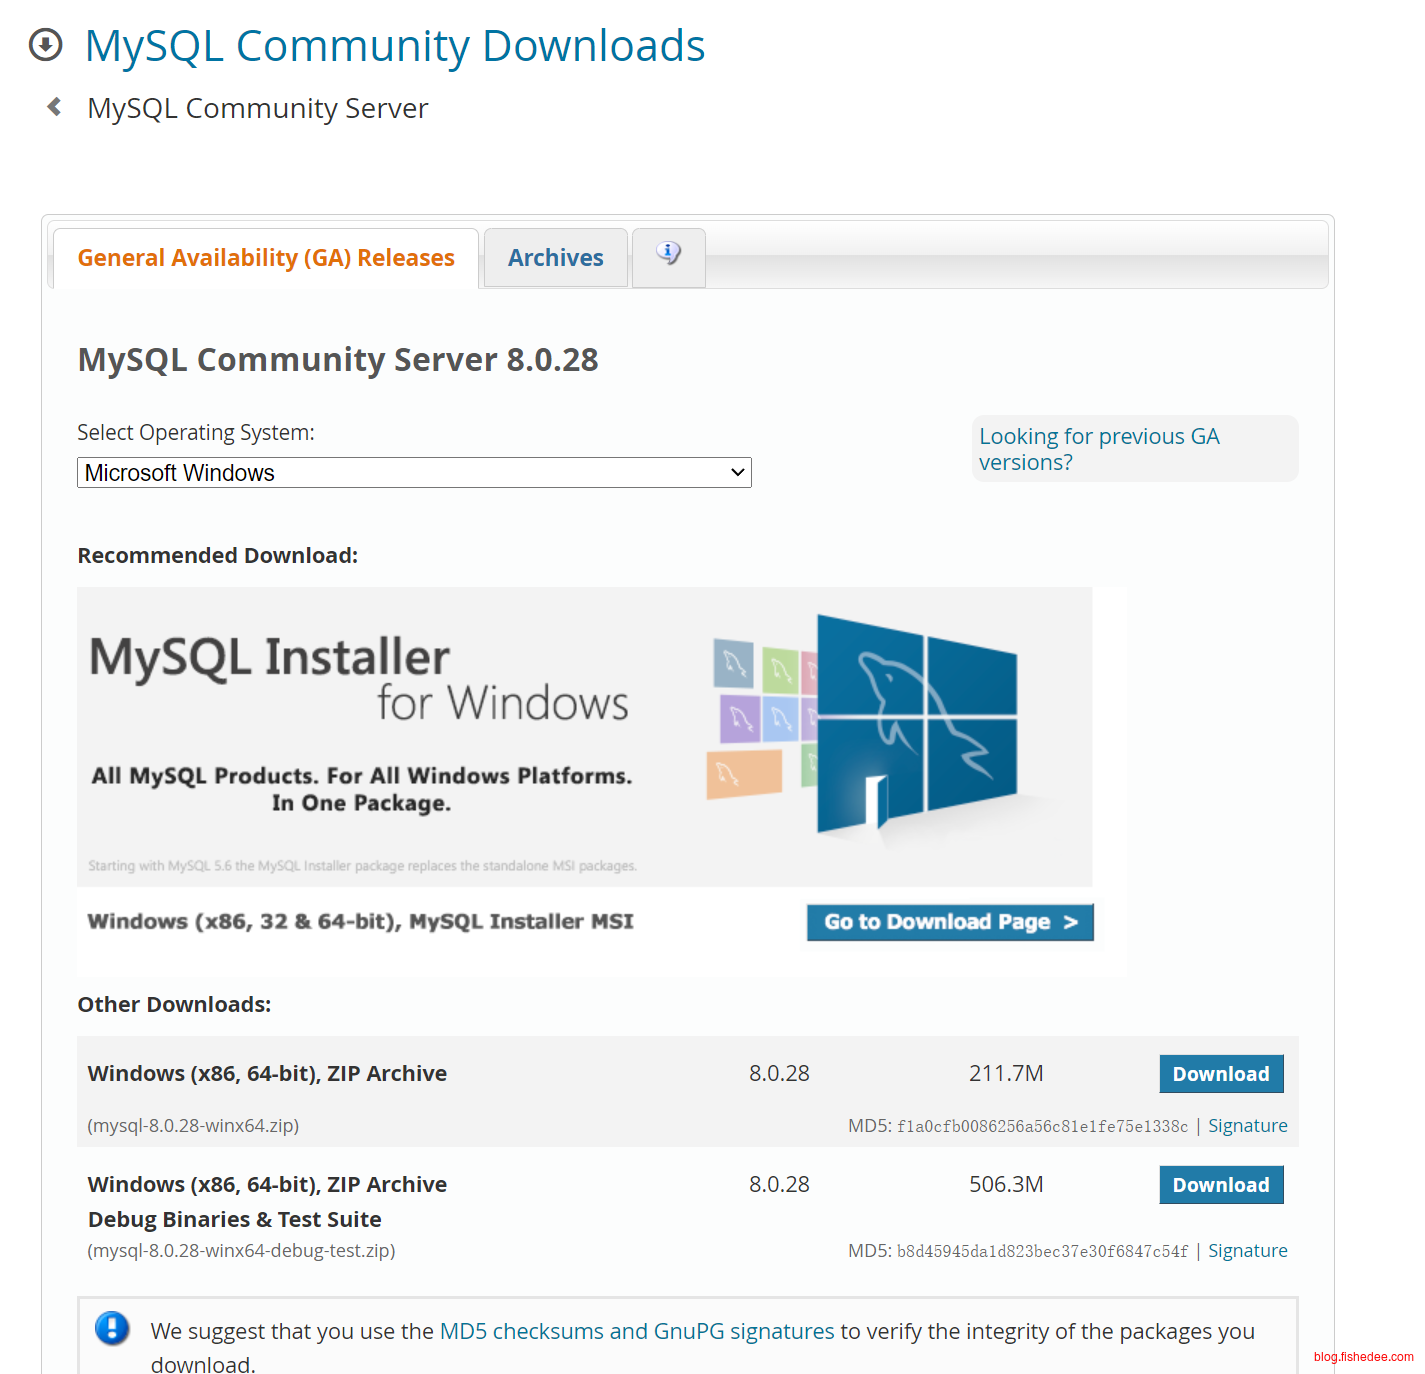Image resolution: width=1425 pixels, height=1374 pixels.
Task: Open the Select Operating System dropdown
Action: pyautogui.click(x=414, y=473)
